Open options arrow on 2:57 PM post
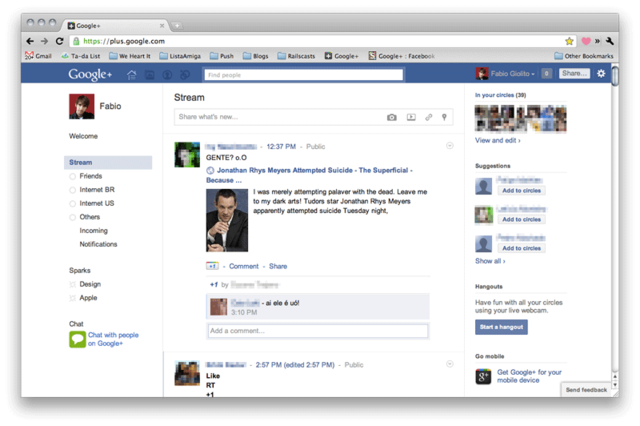 (x=449, y=364)
